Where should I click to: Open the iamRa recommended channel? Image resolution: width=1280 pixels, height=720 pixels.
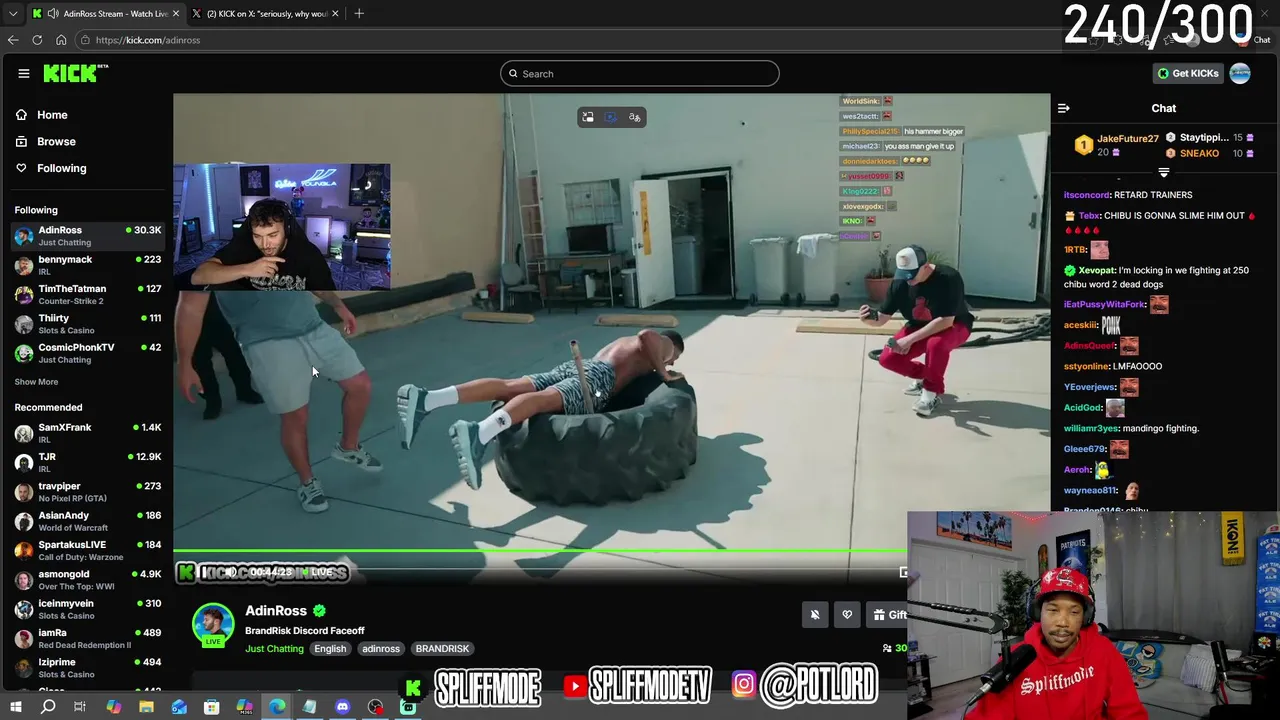point(87,638)
